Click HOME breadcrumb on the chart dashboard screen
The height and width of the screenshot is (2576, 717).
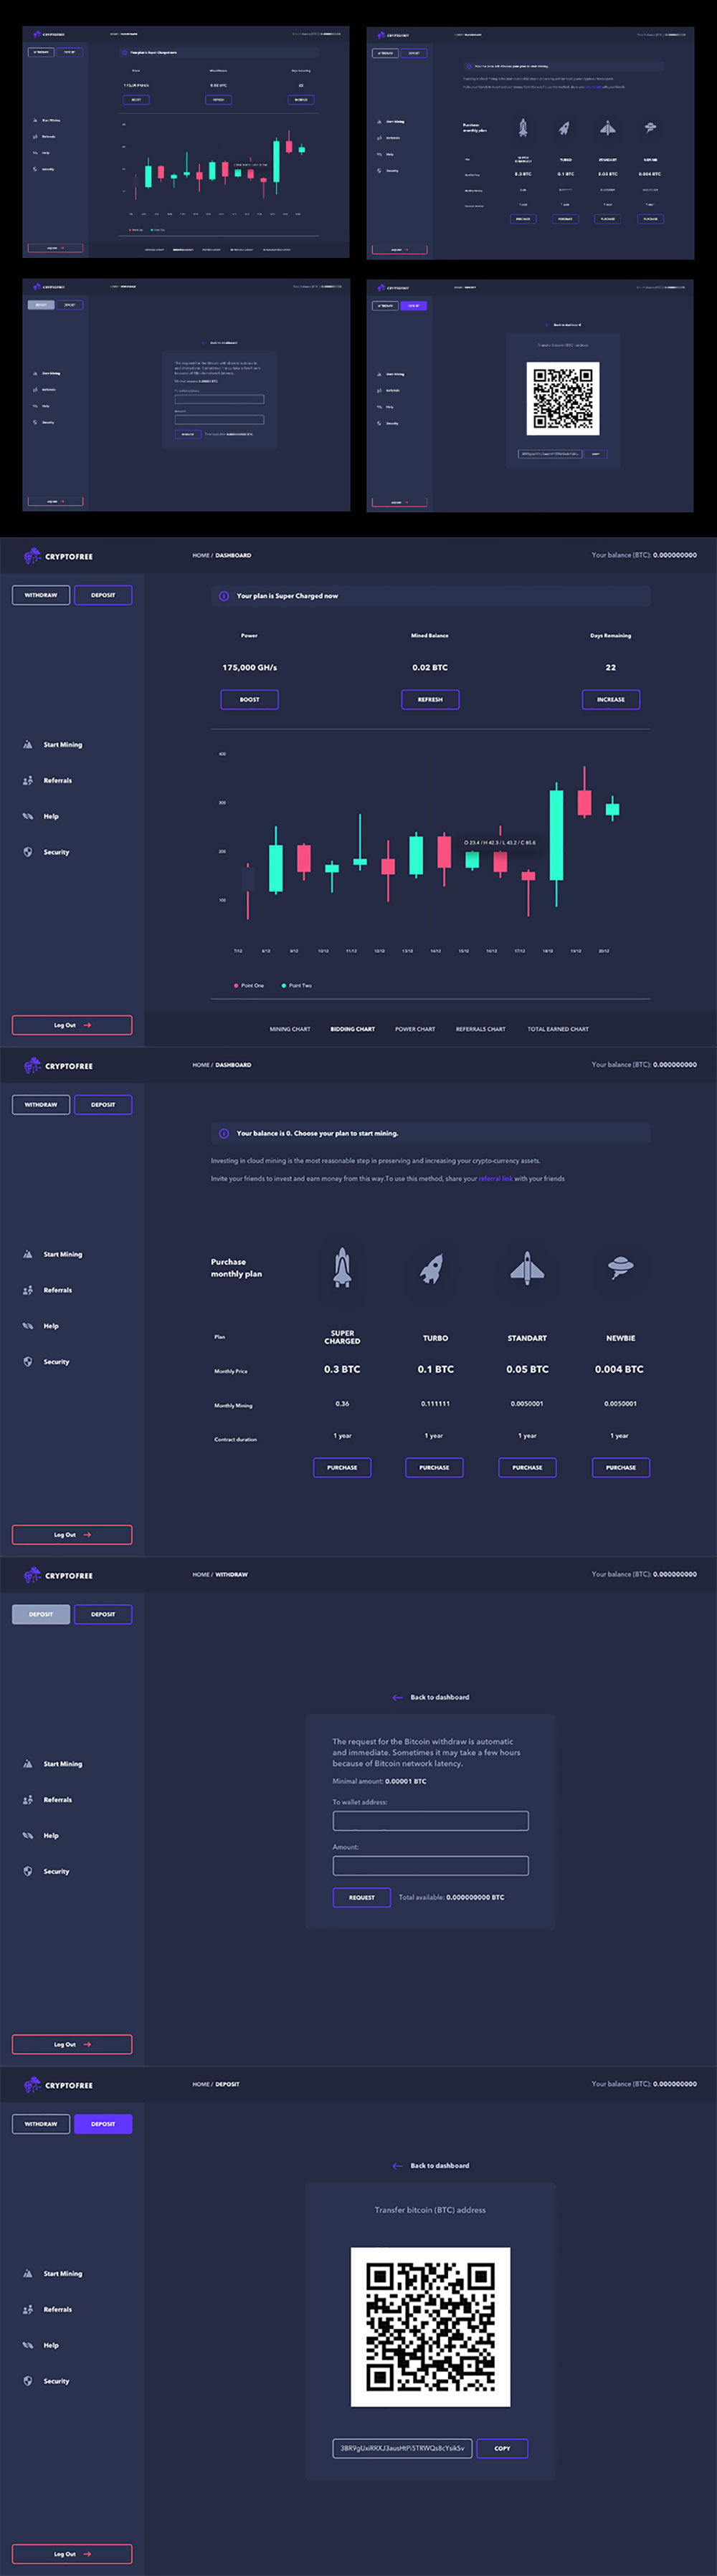201,555
